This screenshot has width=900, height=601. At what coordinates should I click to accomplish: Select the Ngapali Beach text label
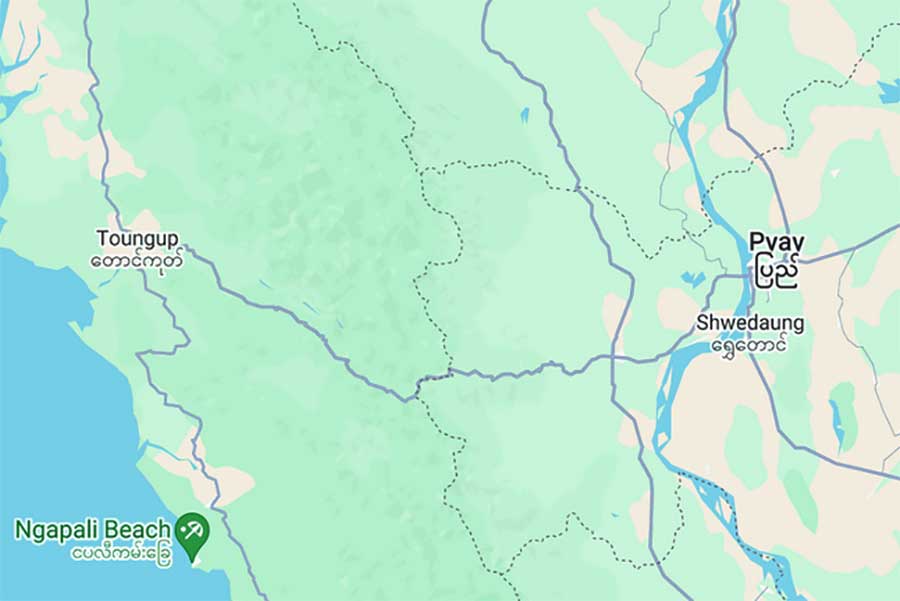click(x=92, y=529)
